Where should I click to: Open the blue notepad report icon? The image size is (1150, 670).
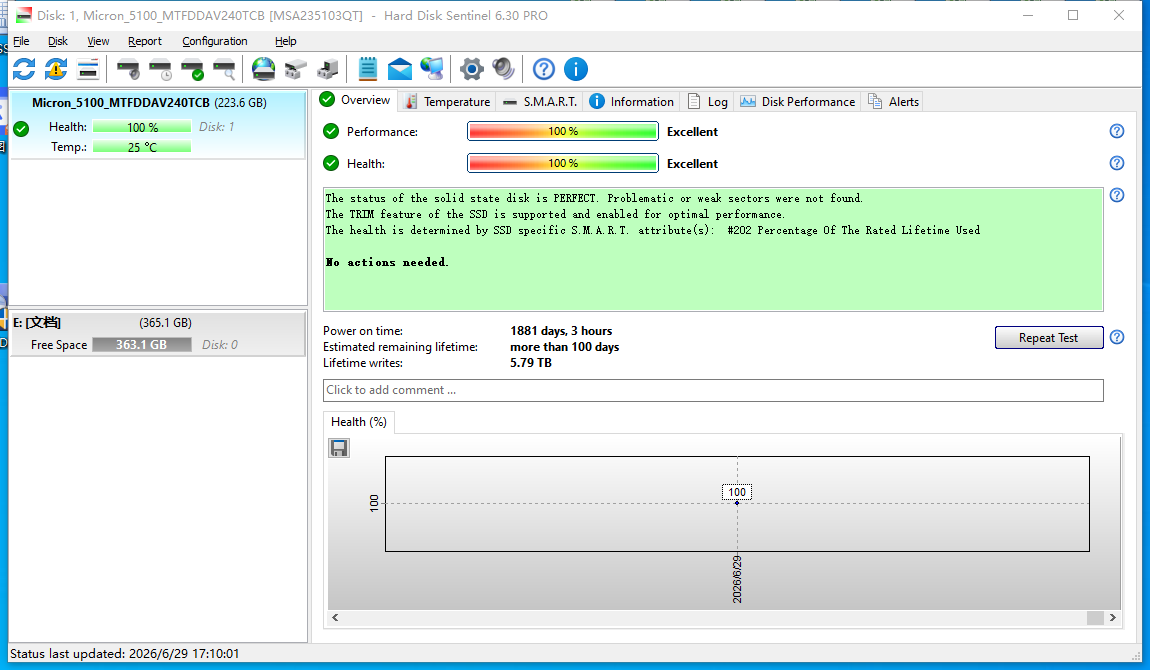pyautogui.click(x=367, y=70)
